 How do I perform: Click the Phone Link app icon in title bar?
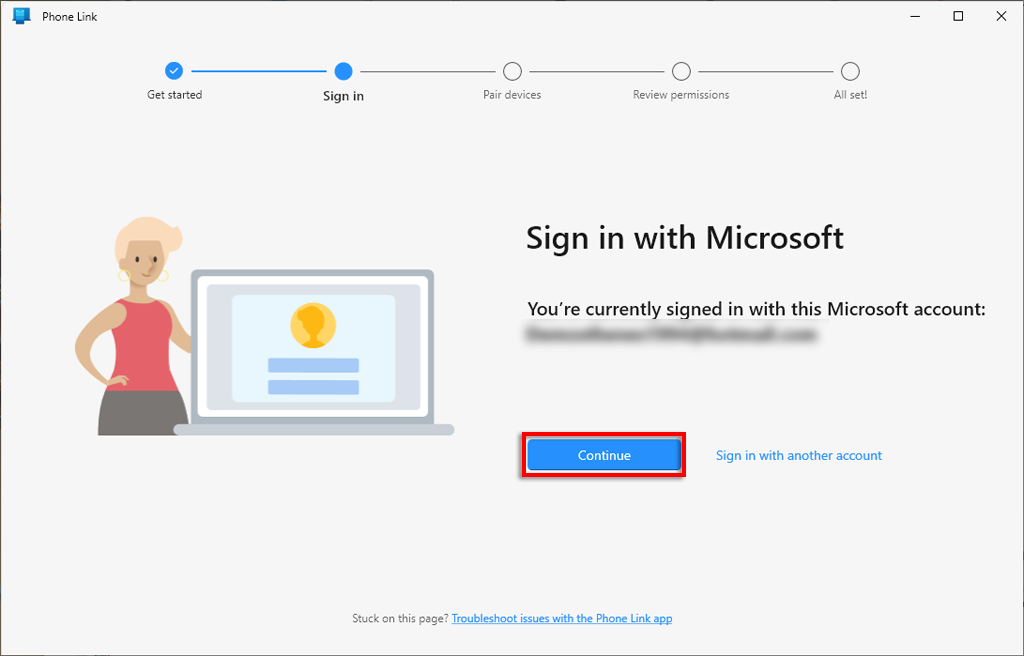(x=22, y=16)
